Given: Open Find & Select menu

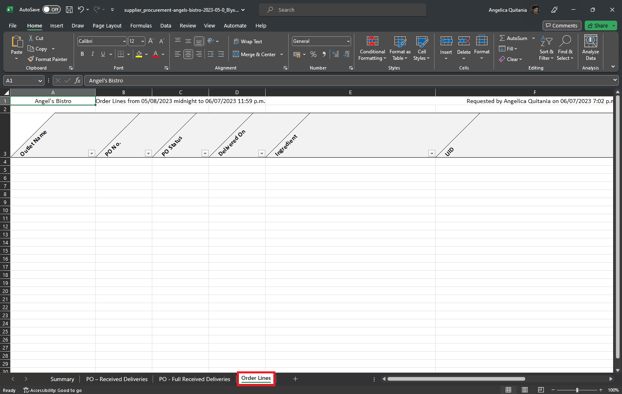Looking at the screenshot, I should (565, 48).
